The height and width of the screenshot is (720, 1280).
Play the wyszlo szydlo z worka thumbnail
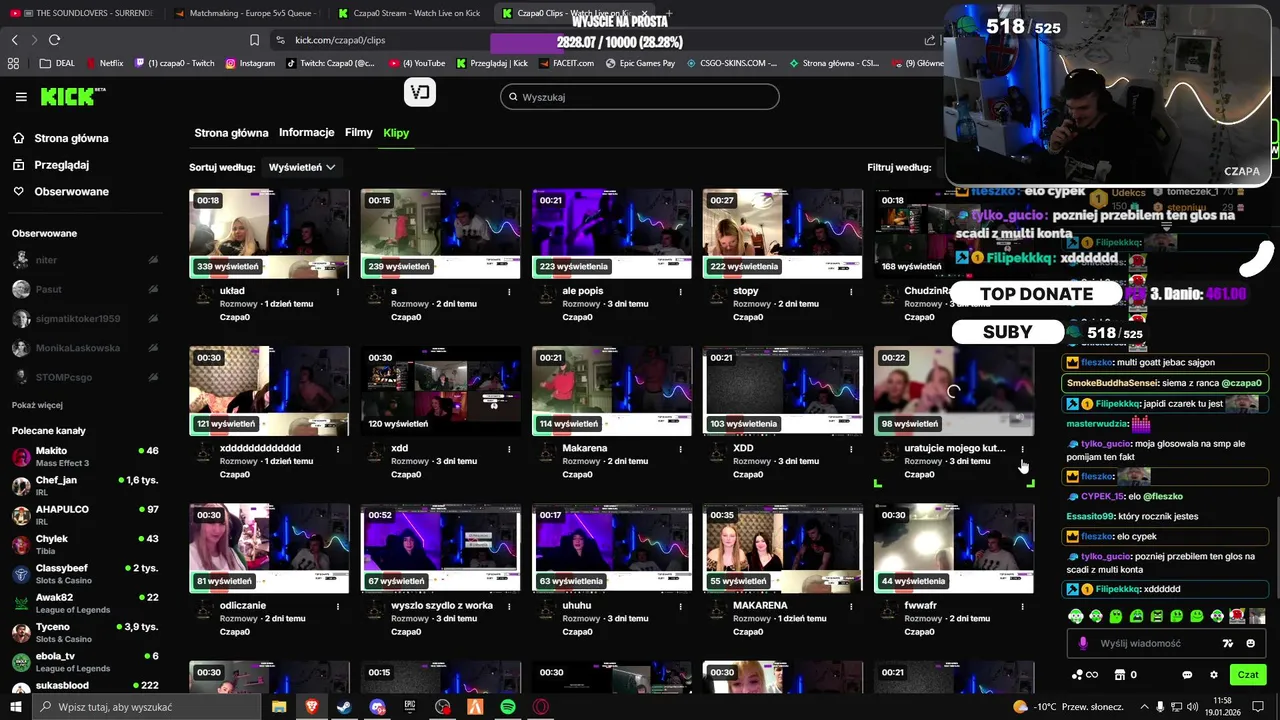click(x=440, y=548)
